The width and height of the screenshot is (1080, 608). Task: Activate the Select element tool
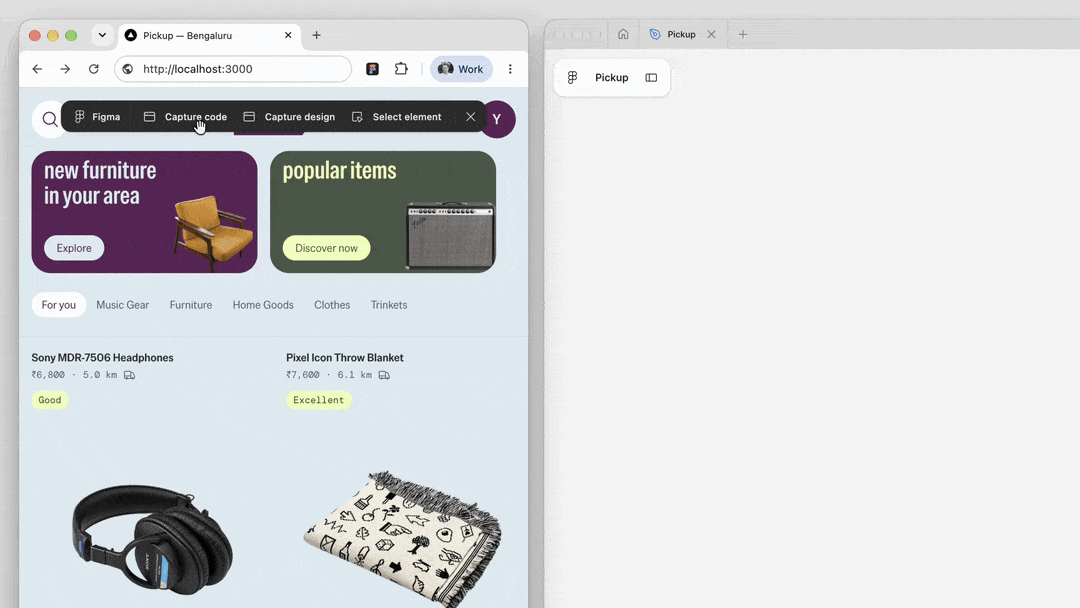[397, 117]
